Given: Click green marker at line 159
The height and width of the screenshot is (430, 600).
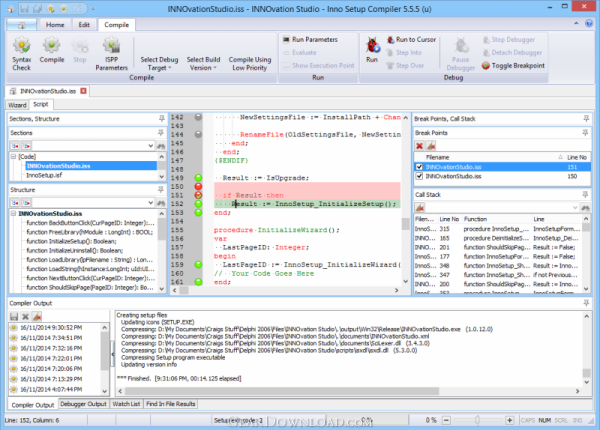Looking at the screenshot, I should [198, 264].
